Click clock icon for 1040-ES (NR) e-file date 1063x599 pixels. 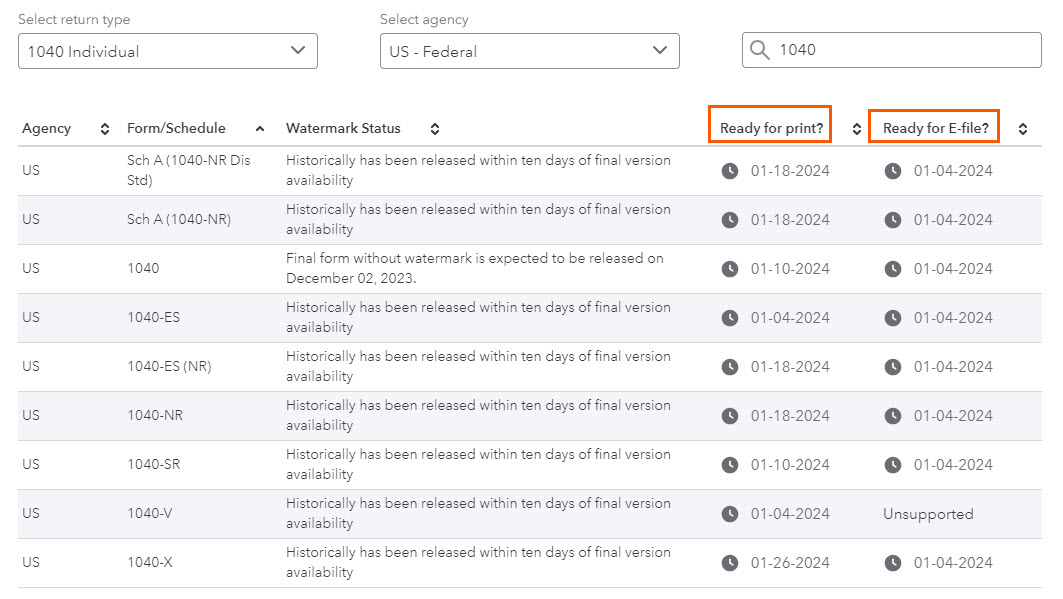(892, 367)
